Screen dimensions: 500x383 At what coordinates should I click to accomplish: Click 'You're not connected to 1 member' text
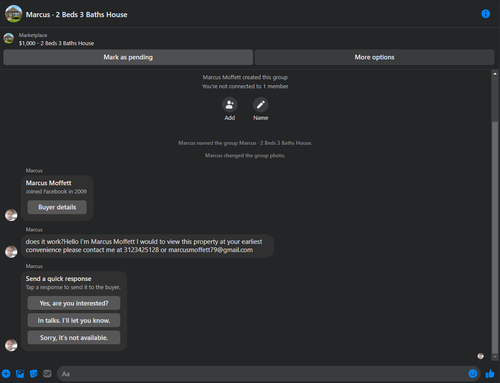[245, 86]
